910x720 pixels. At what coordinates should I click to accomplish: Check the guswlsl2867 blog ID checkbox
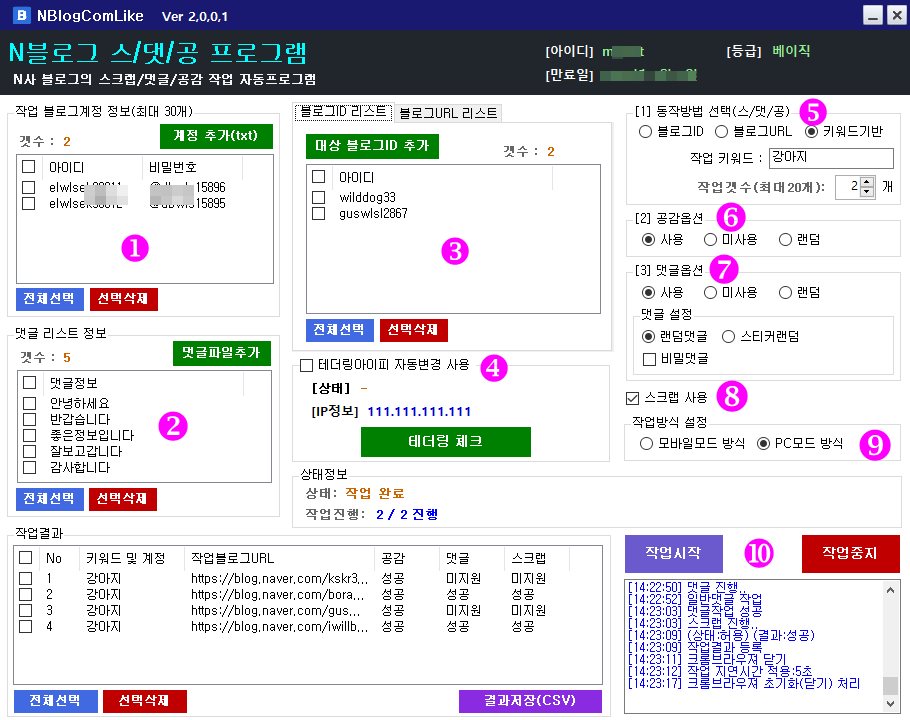319,214
